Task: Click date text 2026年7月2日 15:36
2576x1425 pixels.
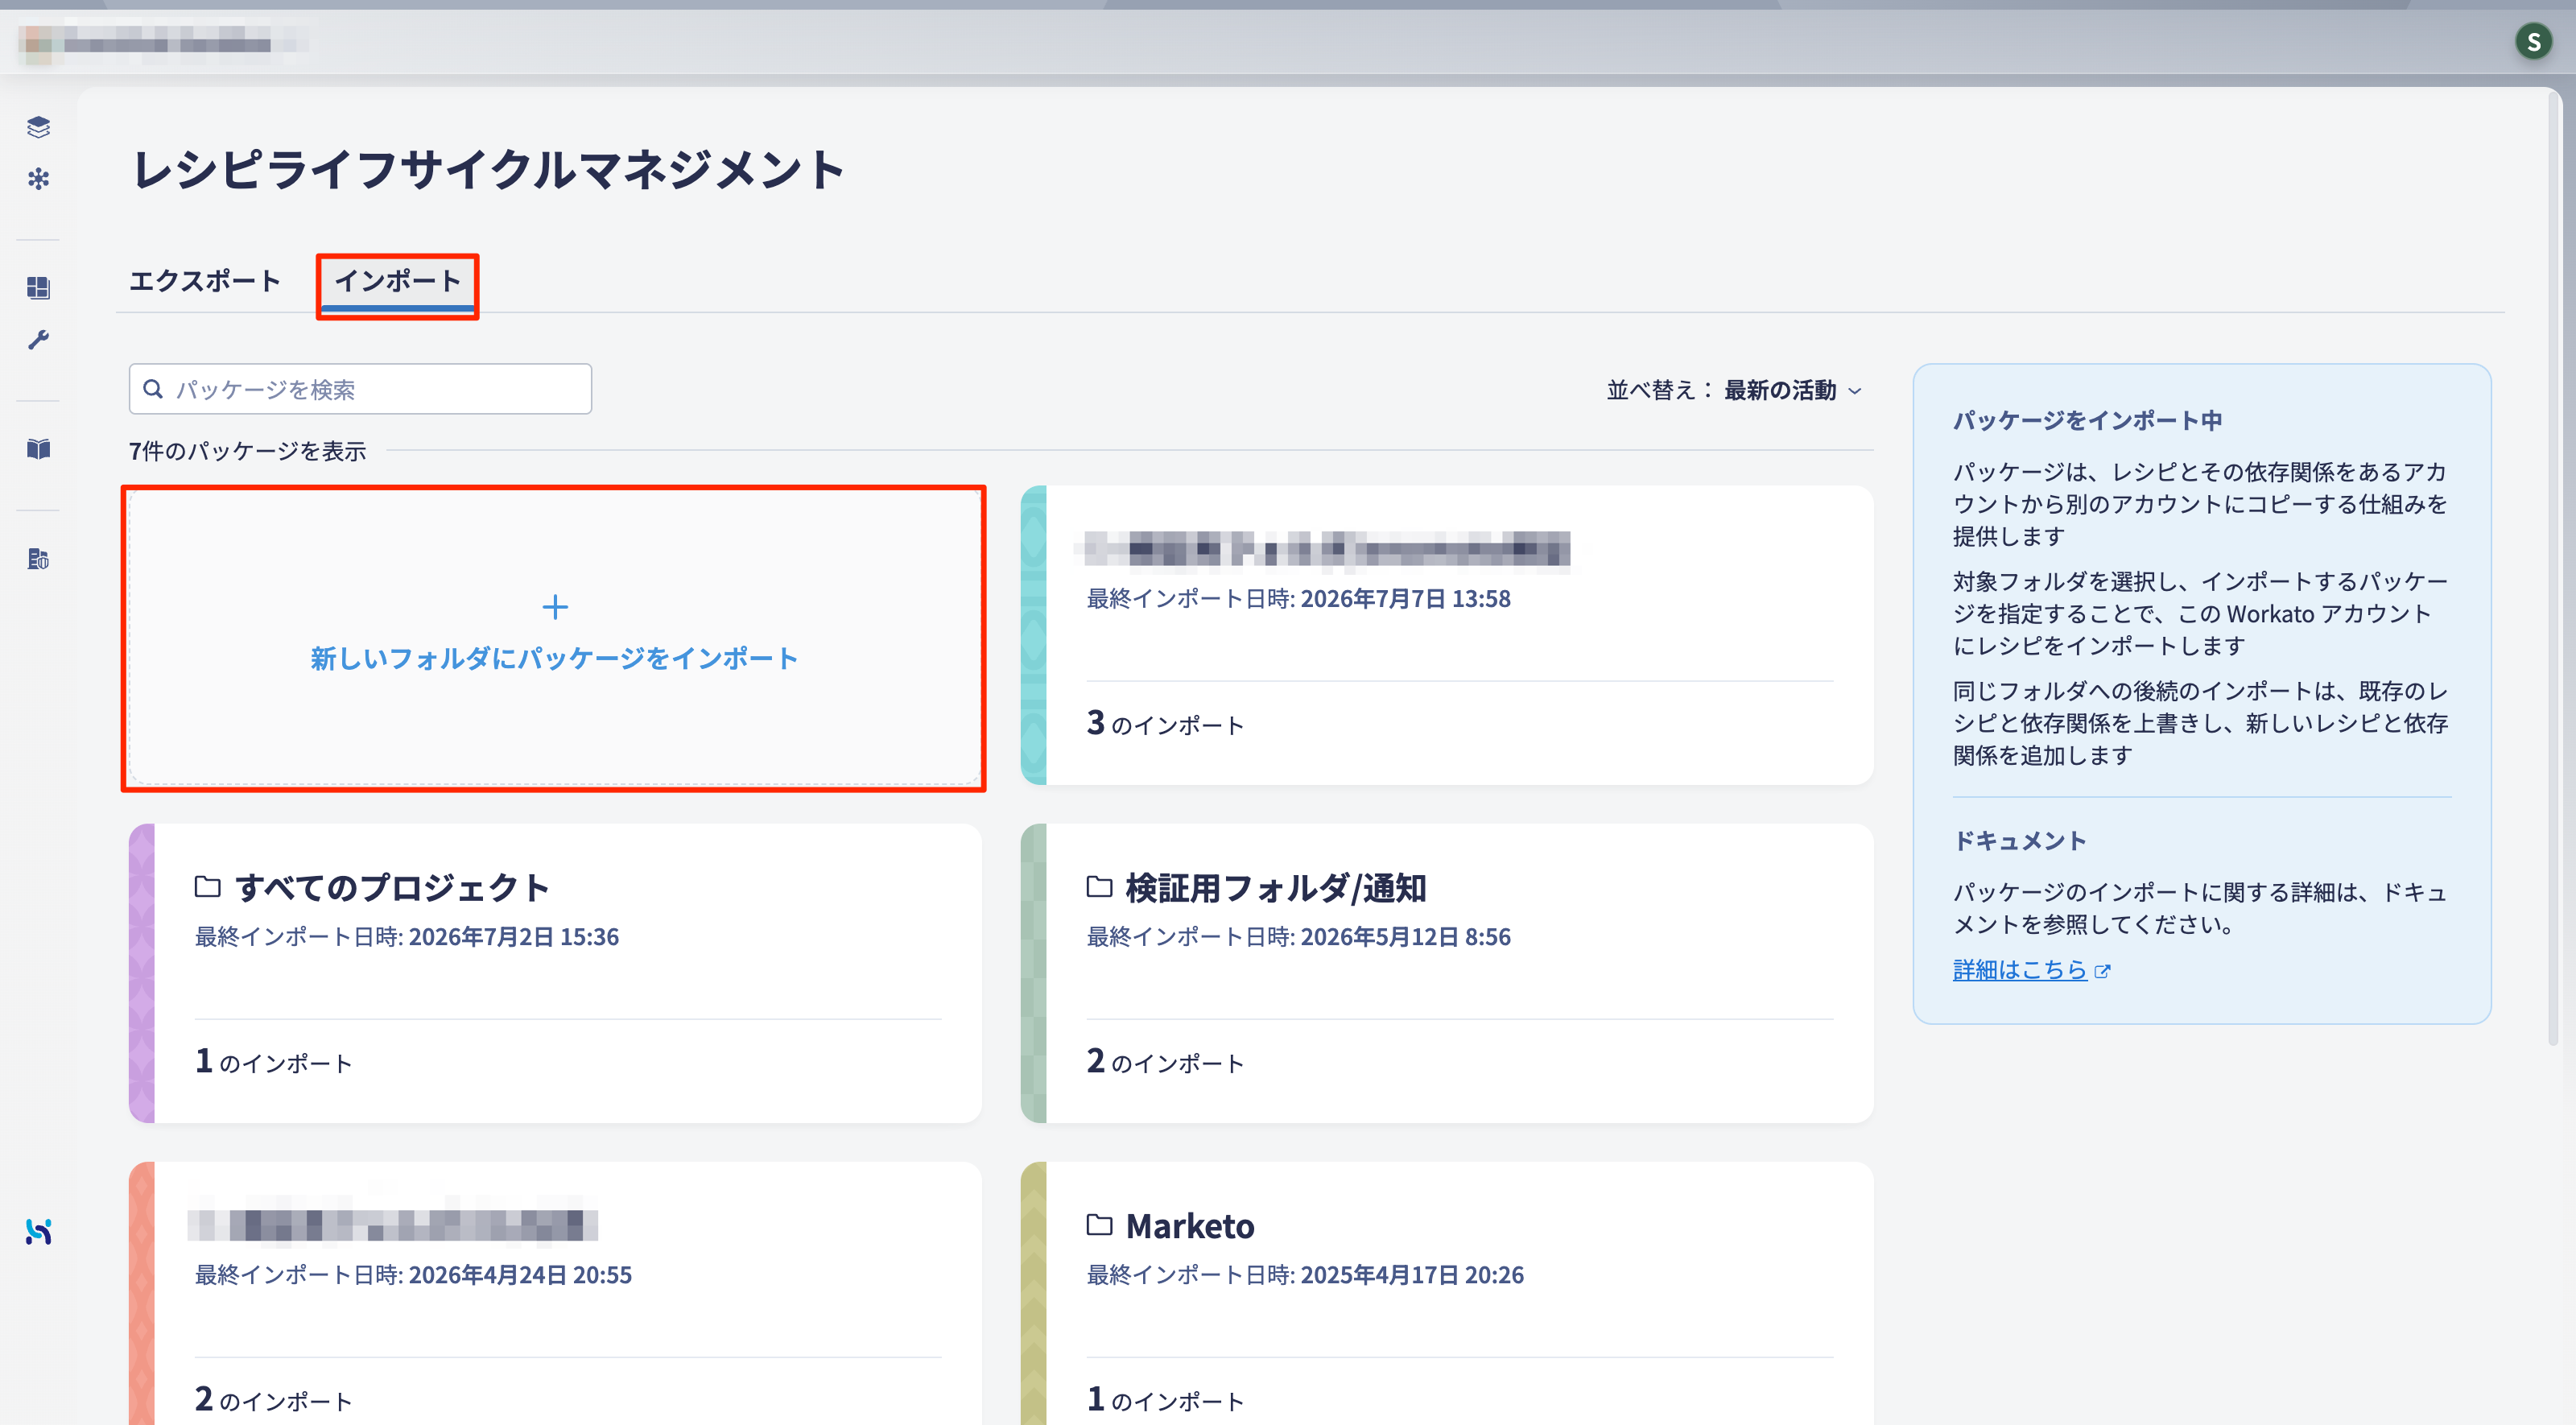Action: click(514, 936)
